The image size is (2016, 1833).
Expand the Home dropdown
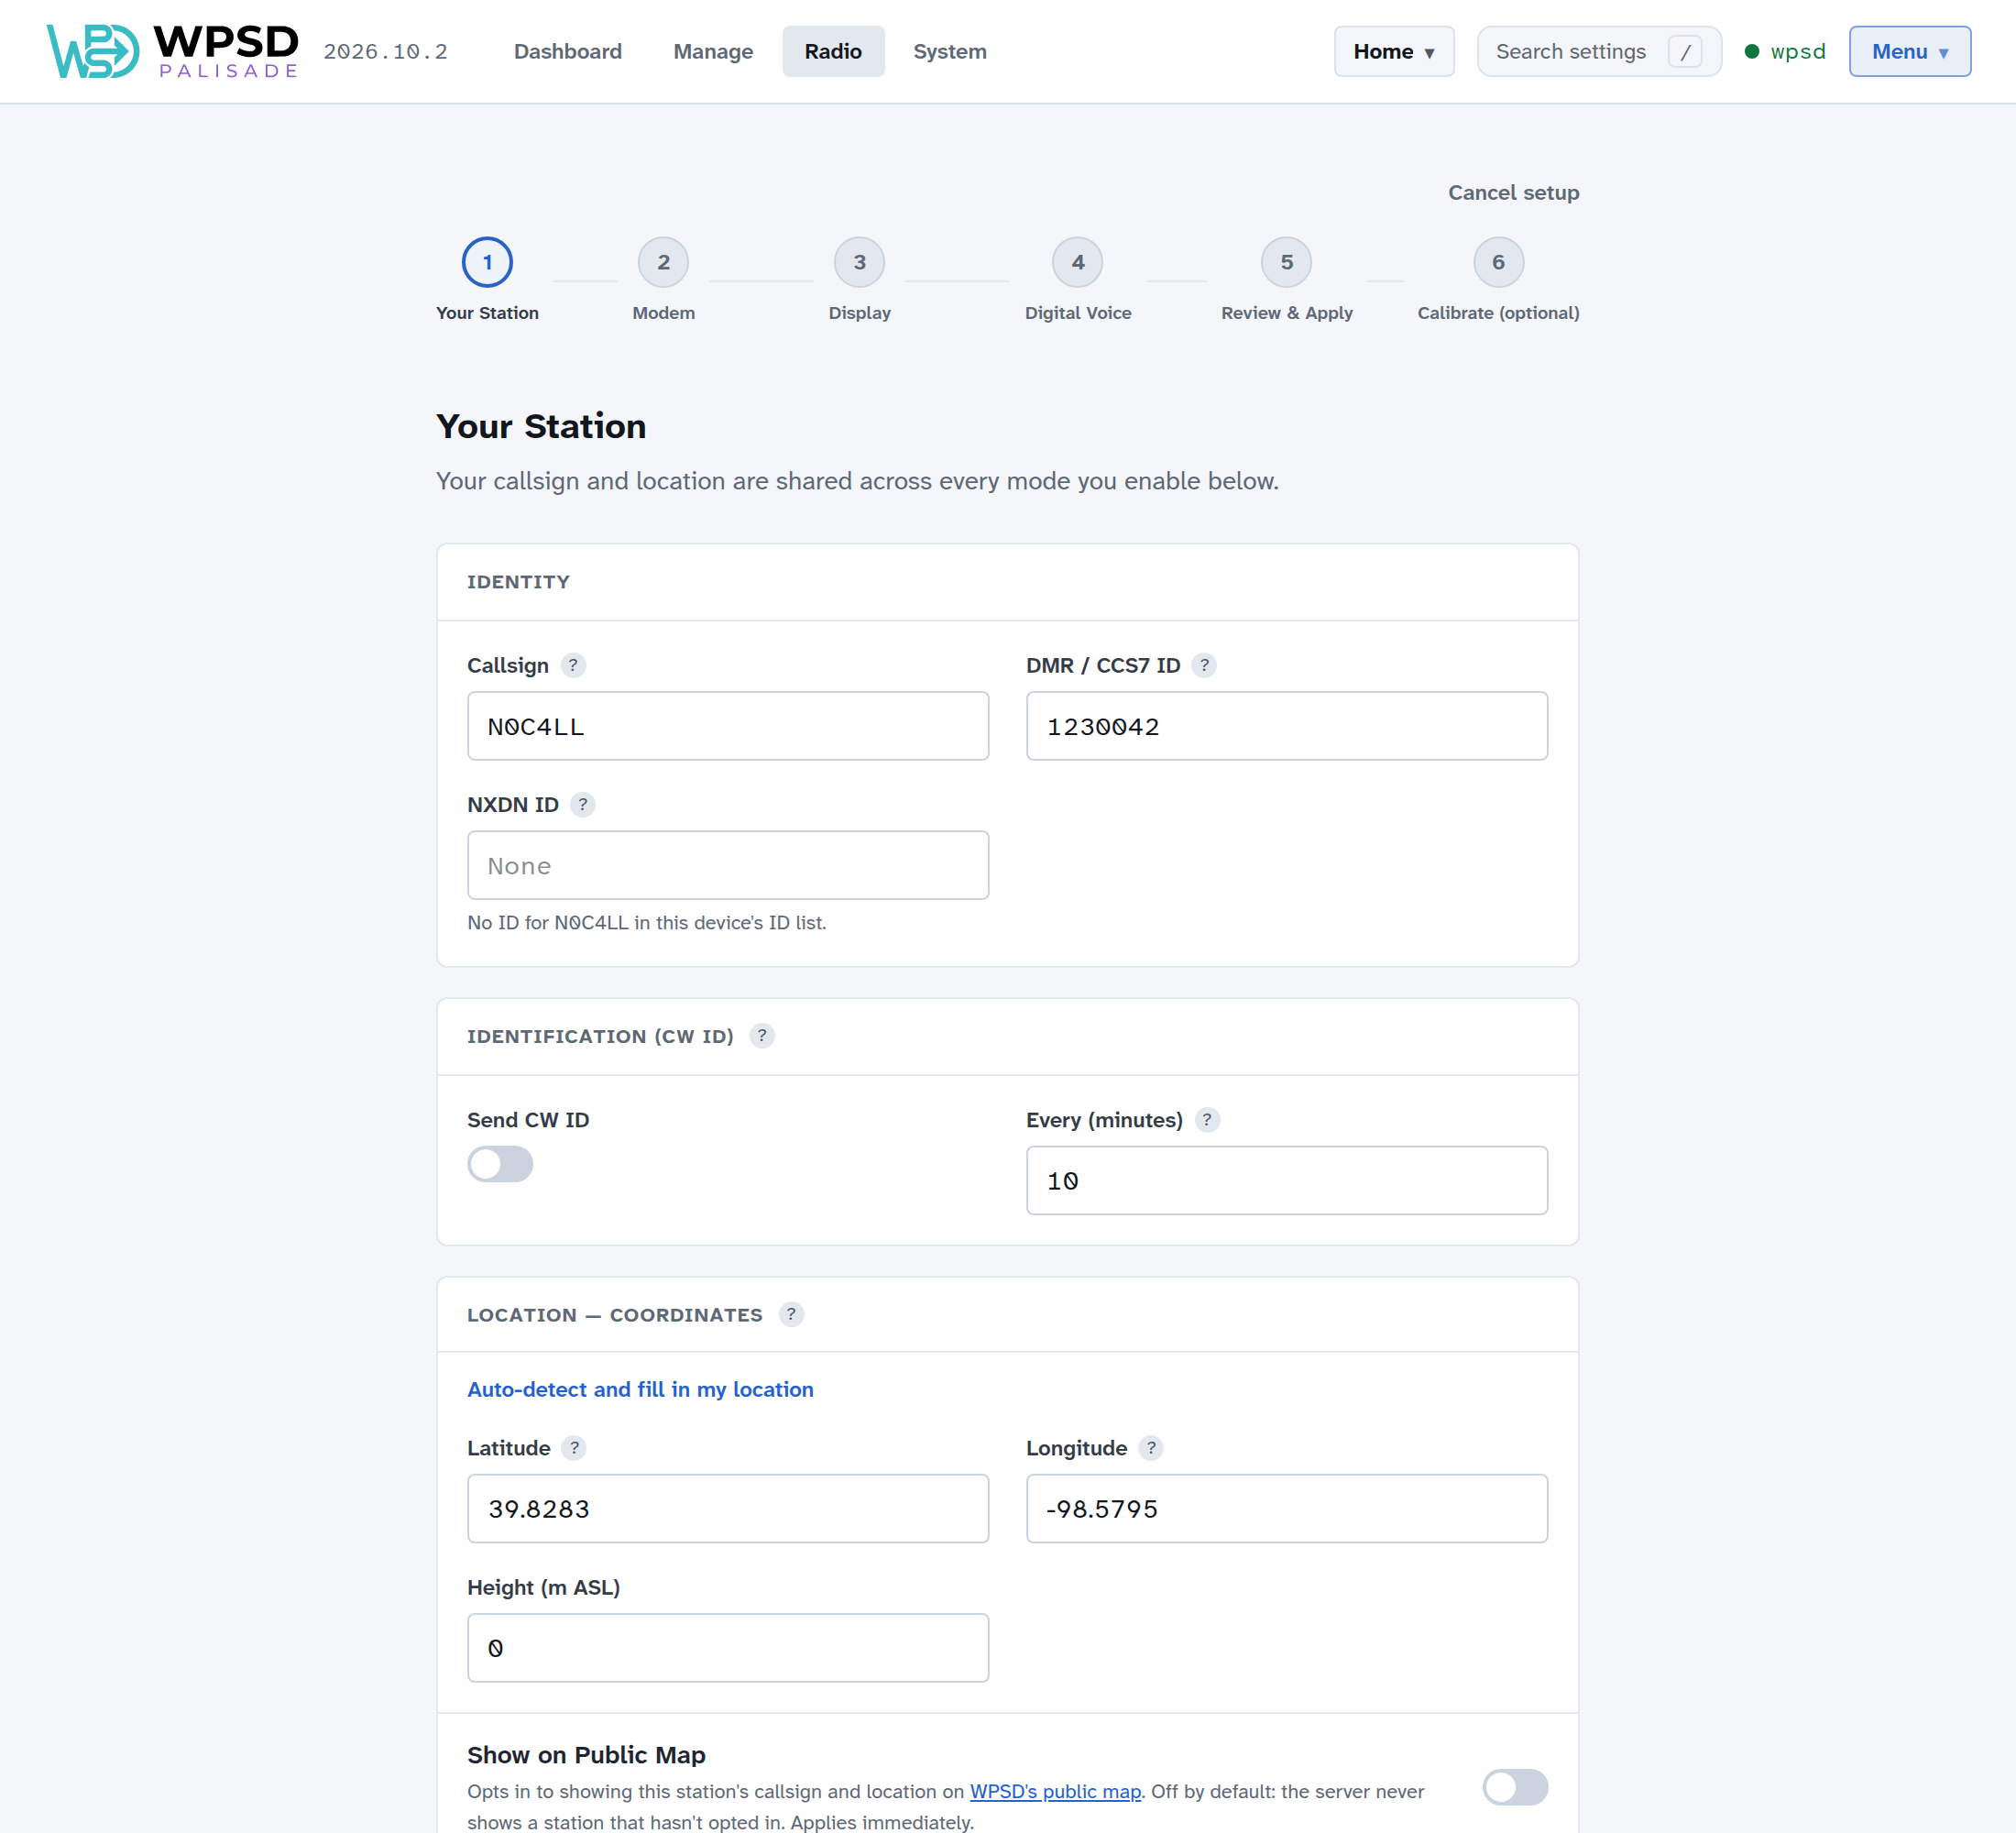(x=1394, y=51)
